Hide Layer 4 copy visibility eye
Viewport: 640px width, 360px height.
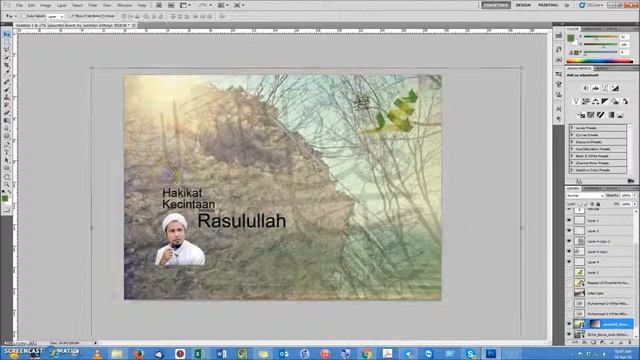click(569, 251)
